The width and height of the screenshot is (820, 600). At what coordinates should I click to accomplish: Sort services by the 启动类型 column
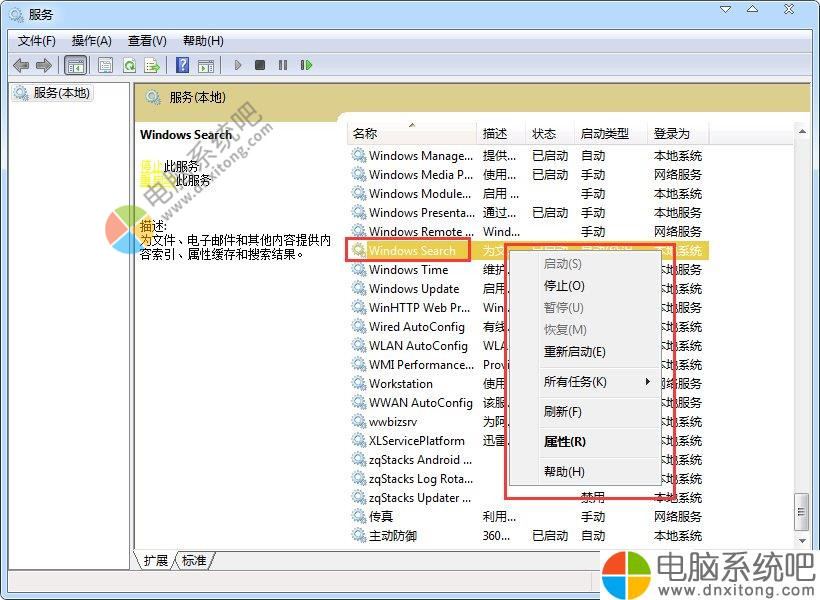click(604, 133)
